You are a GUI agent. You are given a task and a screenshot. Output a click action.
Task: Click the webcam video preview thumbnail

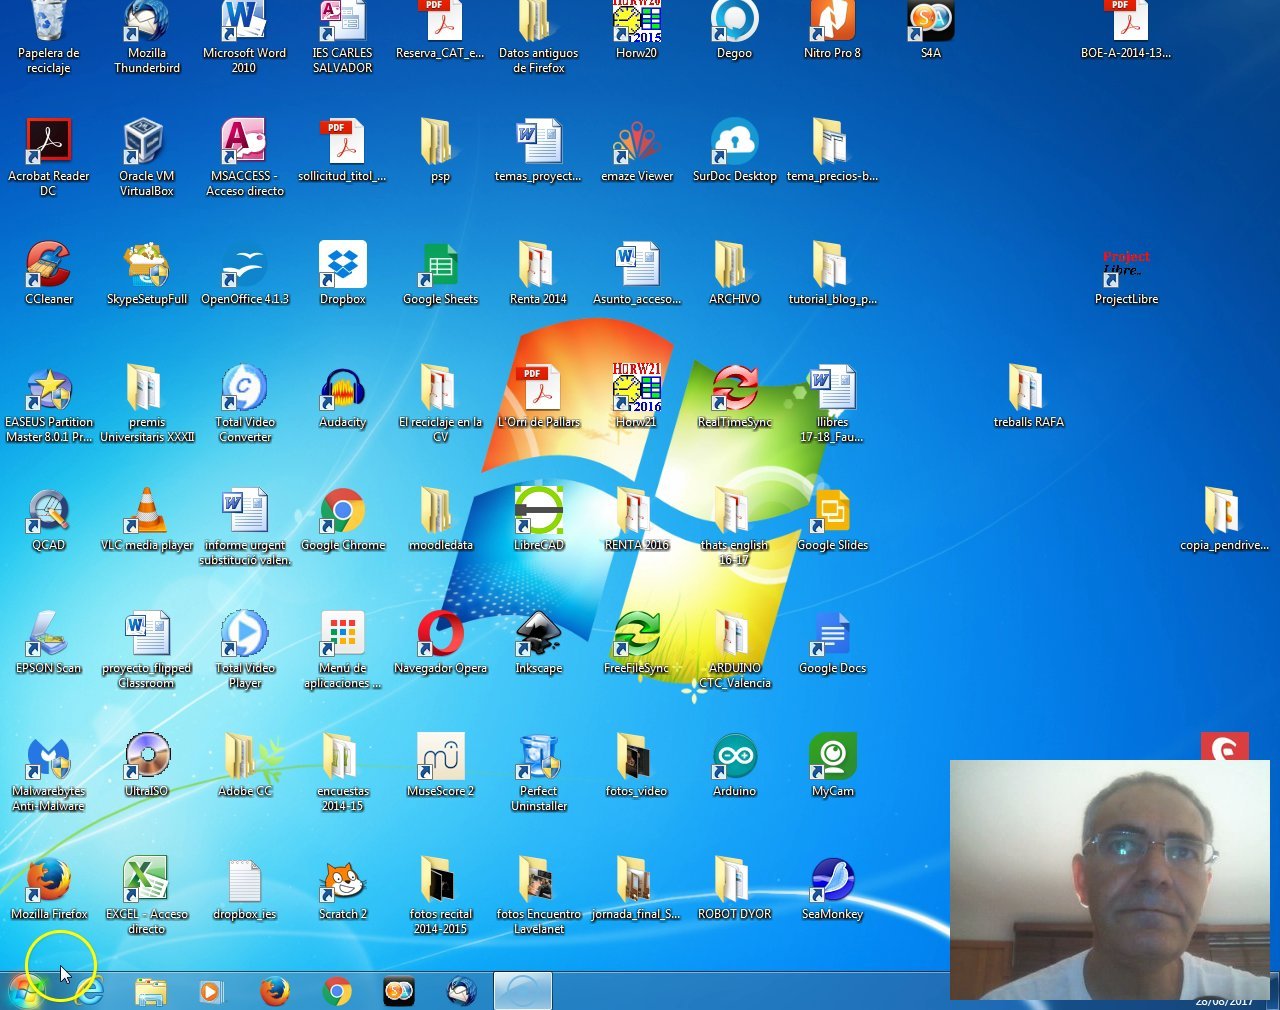(1109, 879)
